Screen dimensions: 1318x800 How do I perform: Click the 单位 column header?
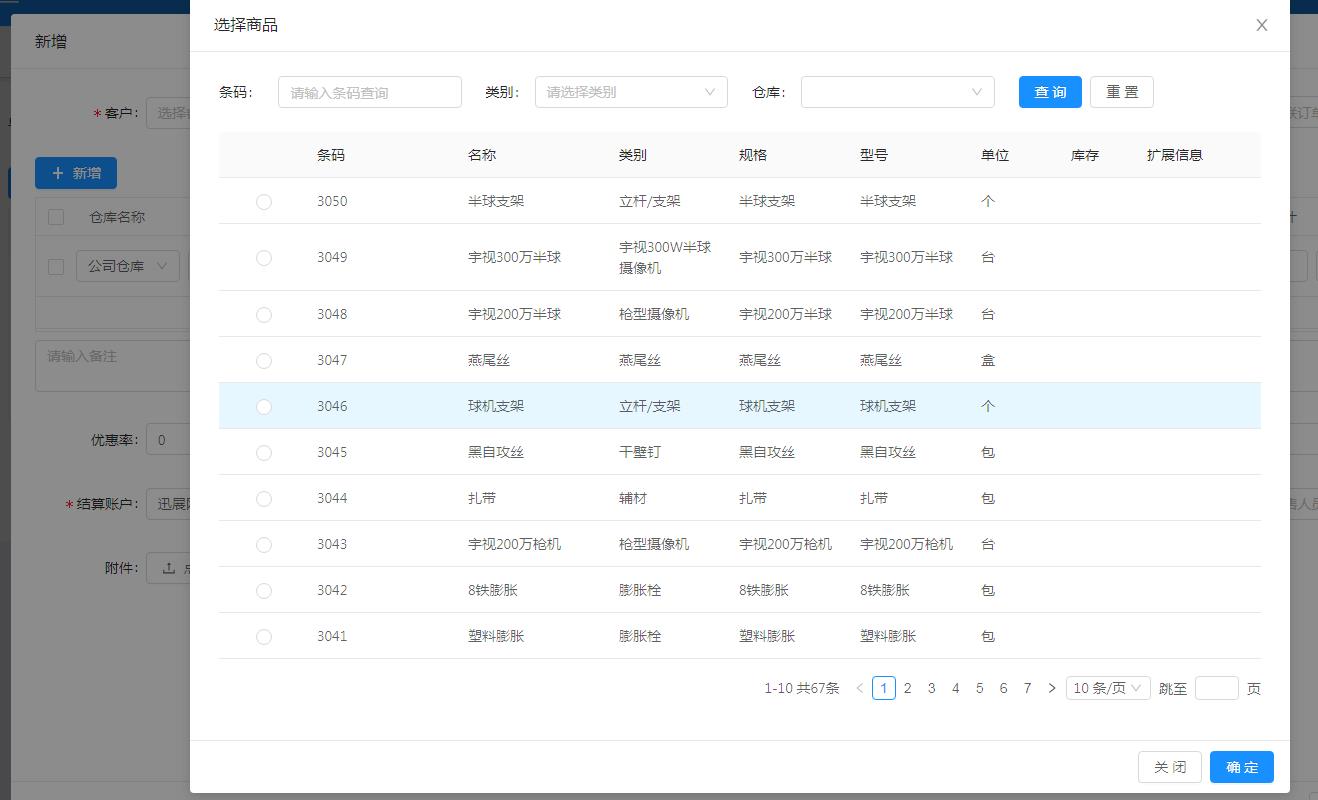click(x=995, y=155)
